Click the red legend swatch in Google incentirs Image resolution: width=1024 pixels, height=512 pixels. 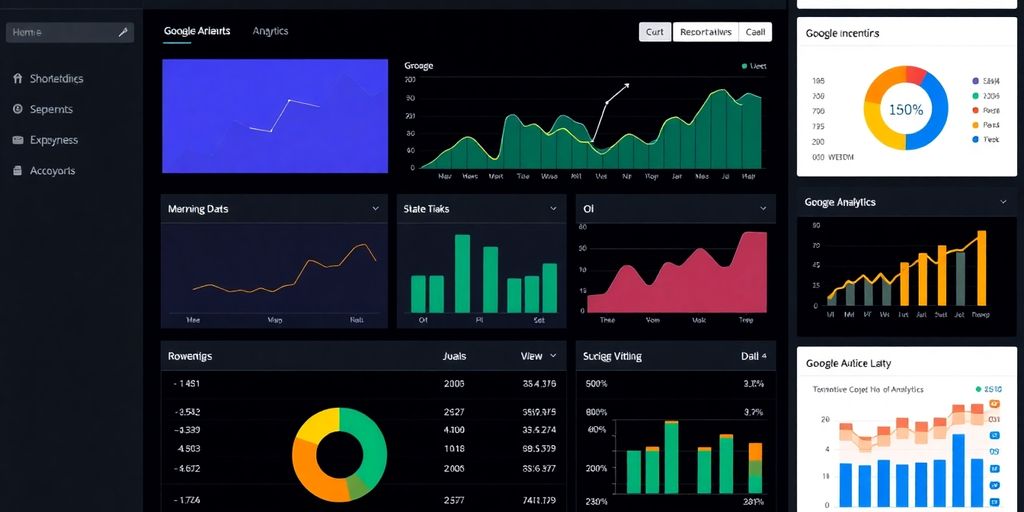[x=976, y=110]
